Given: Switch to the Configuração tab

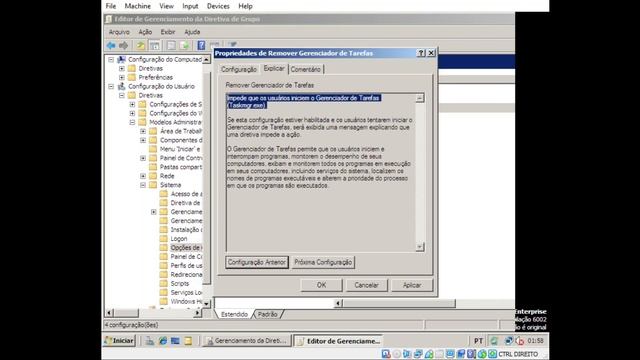Looking at the screenshot, I should (x=239, y=69).
